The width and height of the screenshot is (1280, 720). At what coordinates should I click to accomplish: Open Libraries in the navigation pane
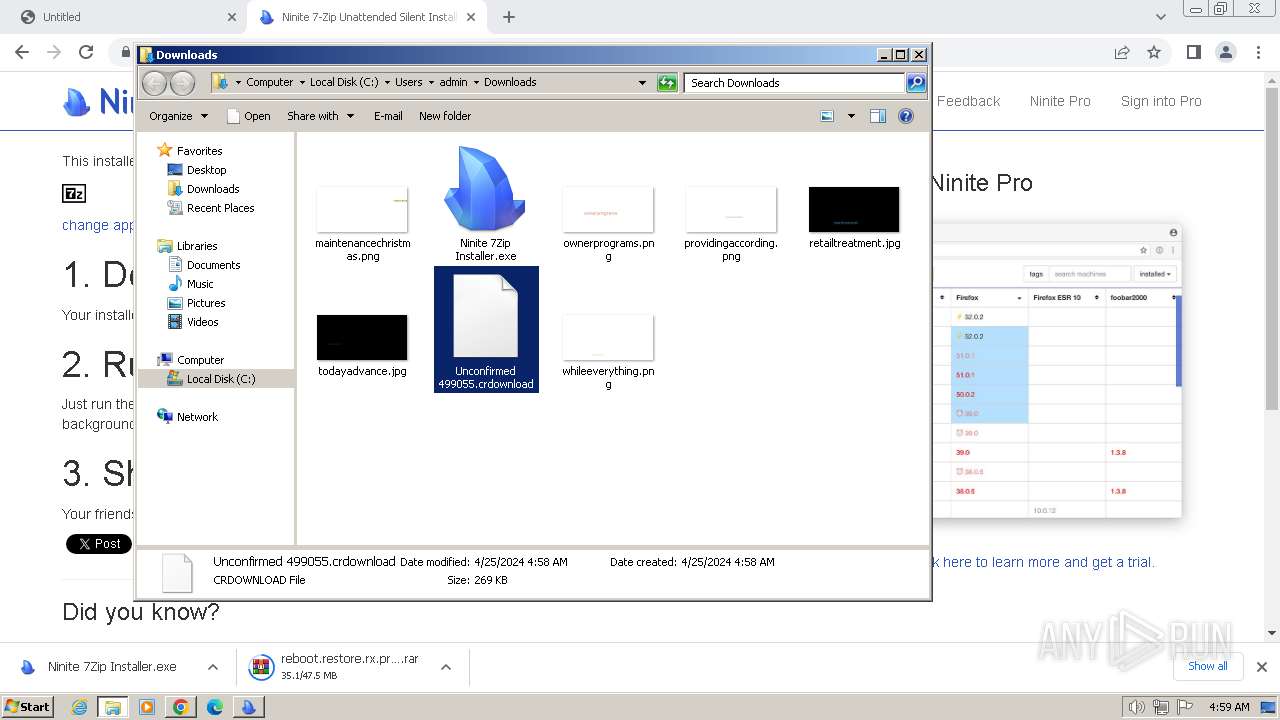tap(197, 246)
